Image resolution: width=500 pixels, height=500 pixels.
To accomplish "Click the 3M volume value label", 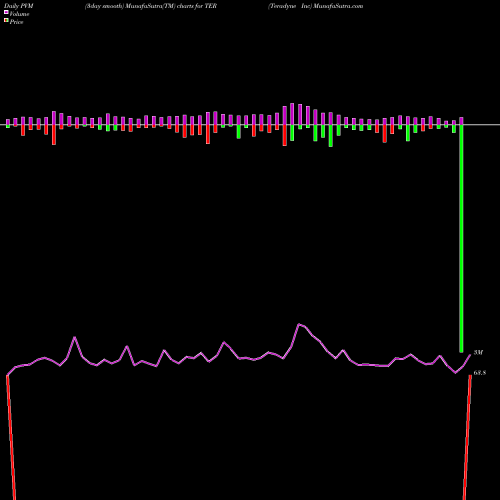I will [x=478, y=352].
